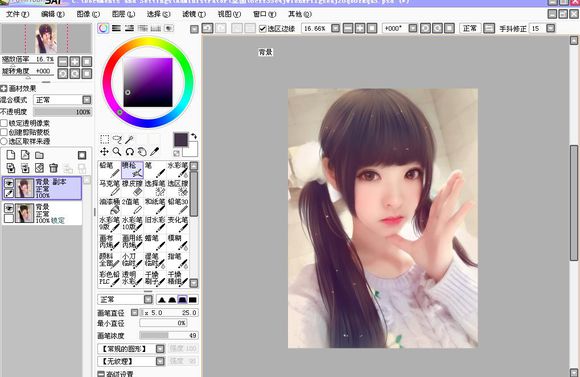Open the 无纹理 brush texture dropdown

(x=160, y=361)
